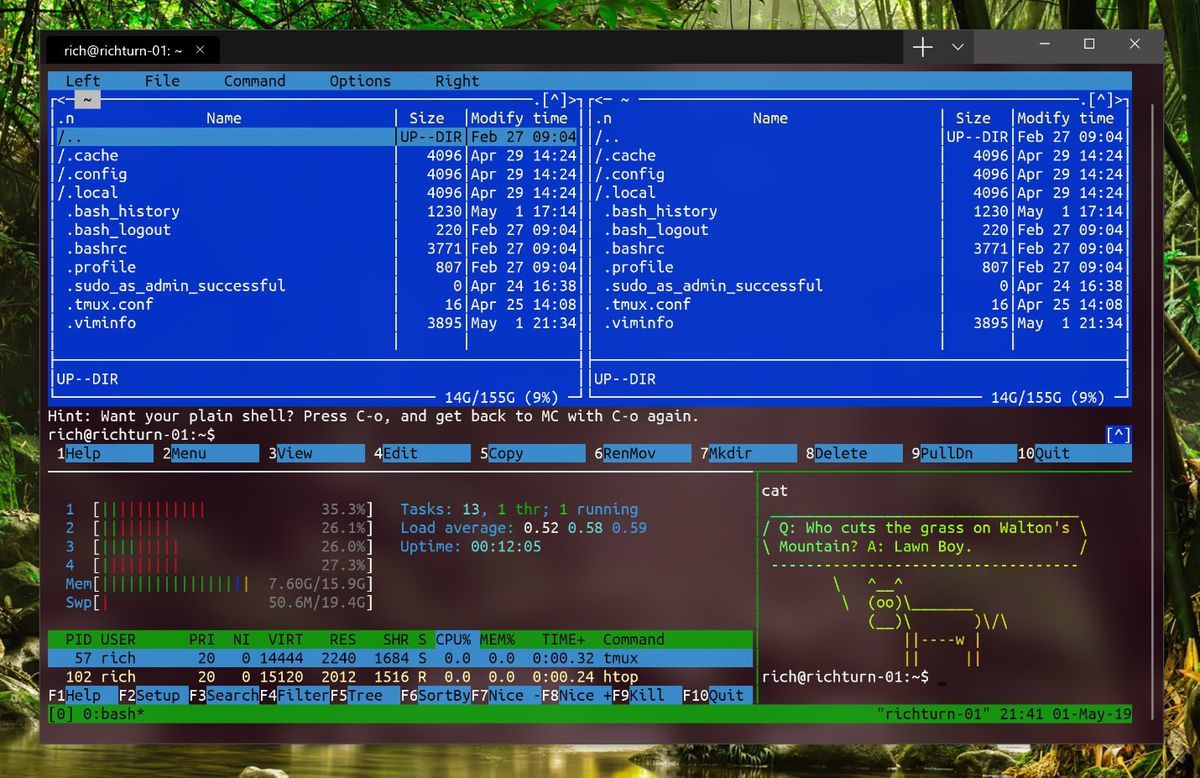Click the <- history arrow on the right panel
The width and height of the screenshot is (1200, 778).
point(599,99)
